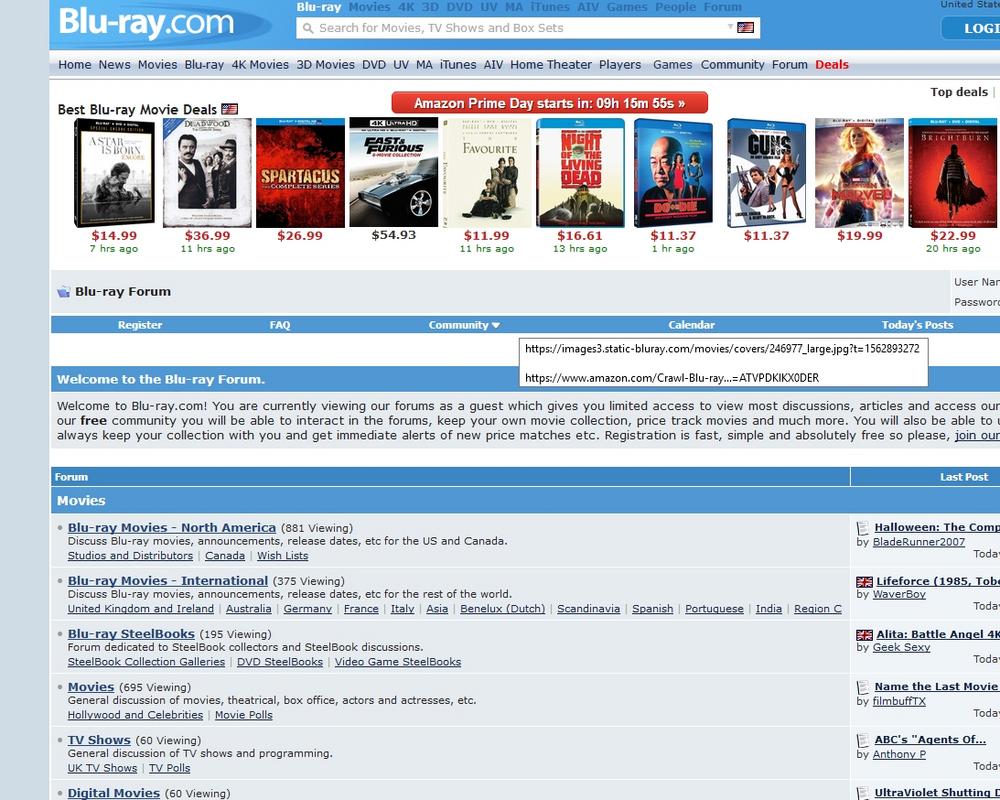The width and height of the screenshot is (1000, 800).
Task: Select the 4K tab above search bar
Action: (406, 7)
